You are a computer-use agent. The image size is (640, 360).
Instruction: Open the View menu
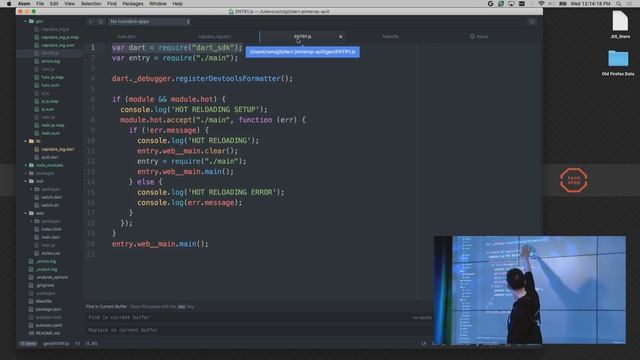69,4
